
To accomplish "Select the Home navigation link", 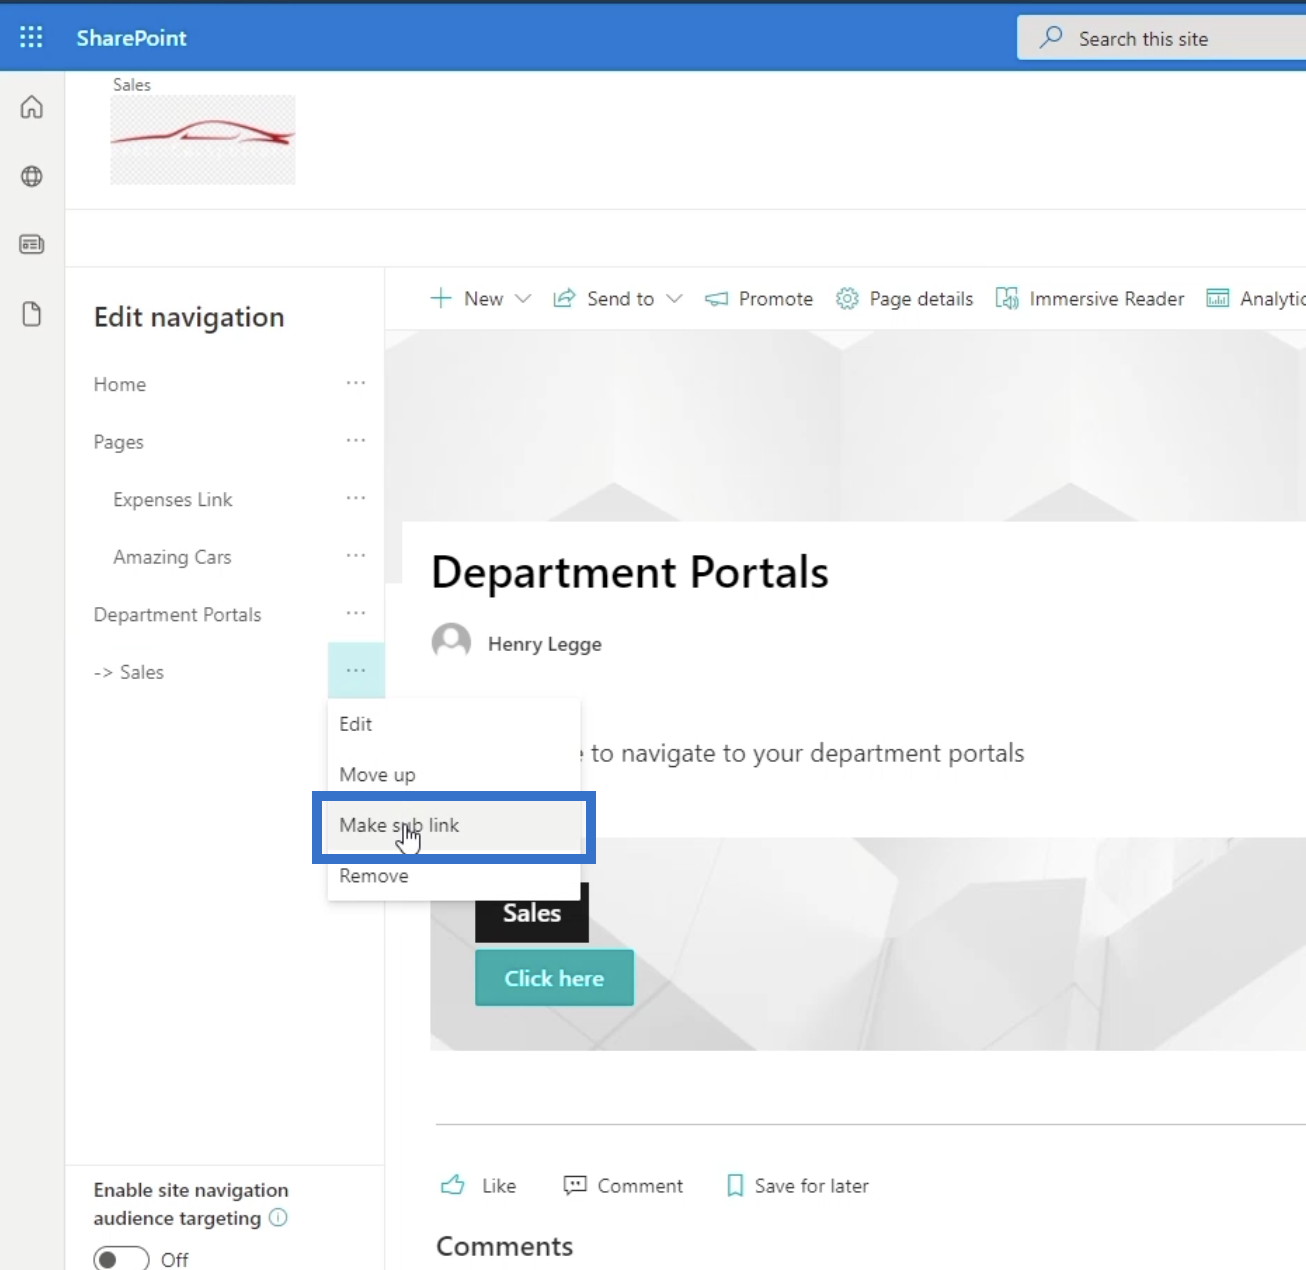I will [x=120, y=384].
